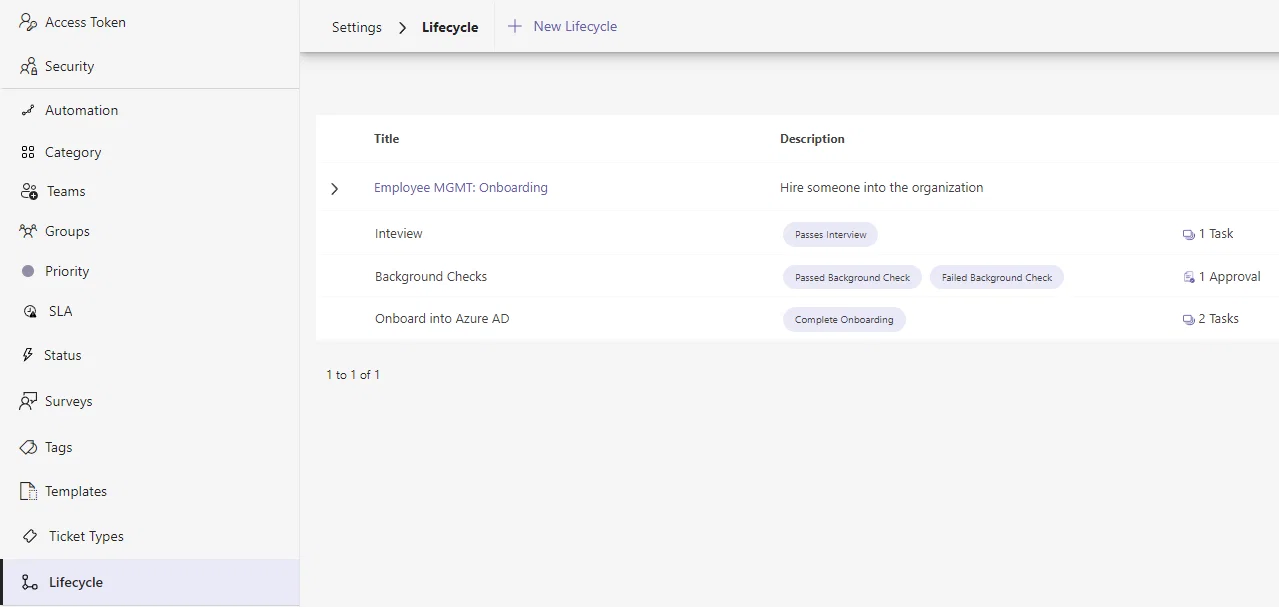Click the approval icon for Background Checks
The image size is (1279, 607).
tap(1188, 277)
